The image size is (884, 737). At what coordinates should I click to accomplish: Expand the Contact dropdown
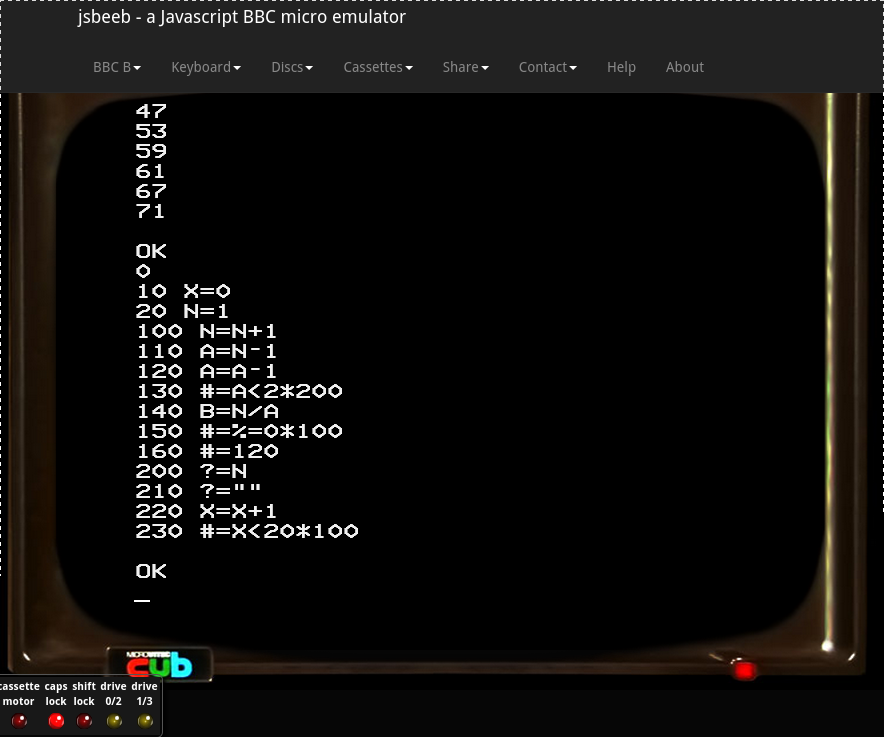point(548,67)
